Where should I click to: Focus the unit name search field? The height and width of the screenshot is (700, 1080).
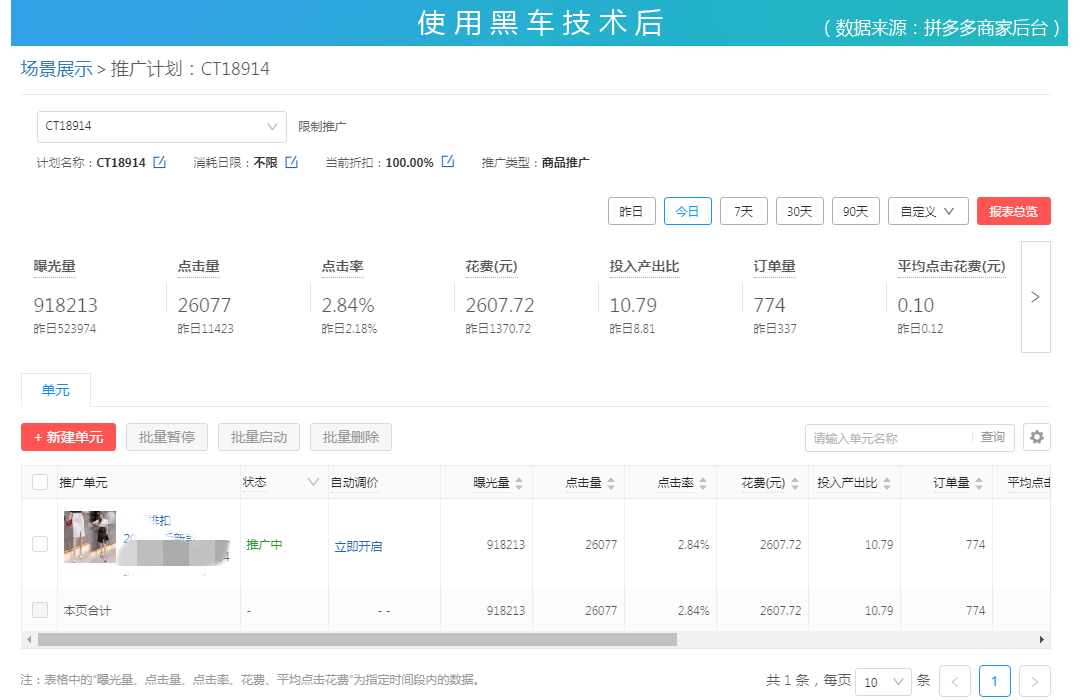pyautogui.click(x=889, y=438)
